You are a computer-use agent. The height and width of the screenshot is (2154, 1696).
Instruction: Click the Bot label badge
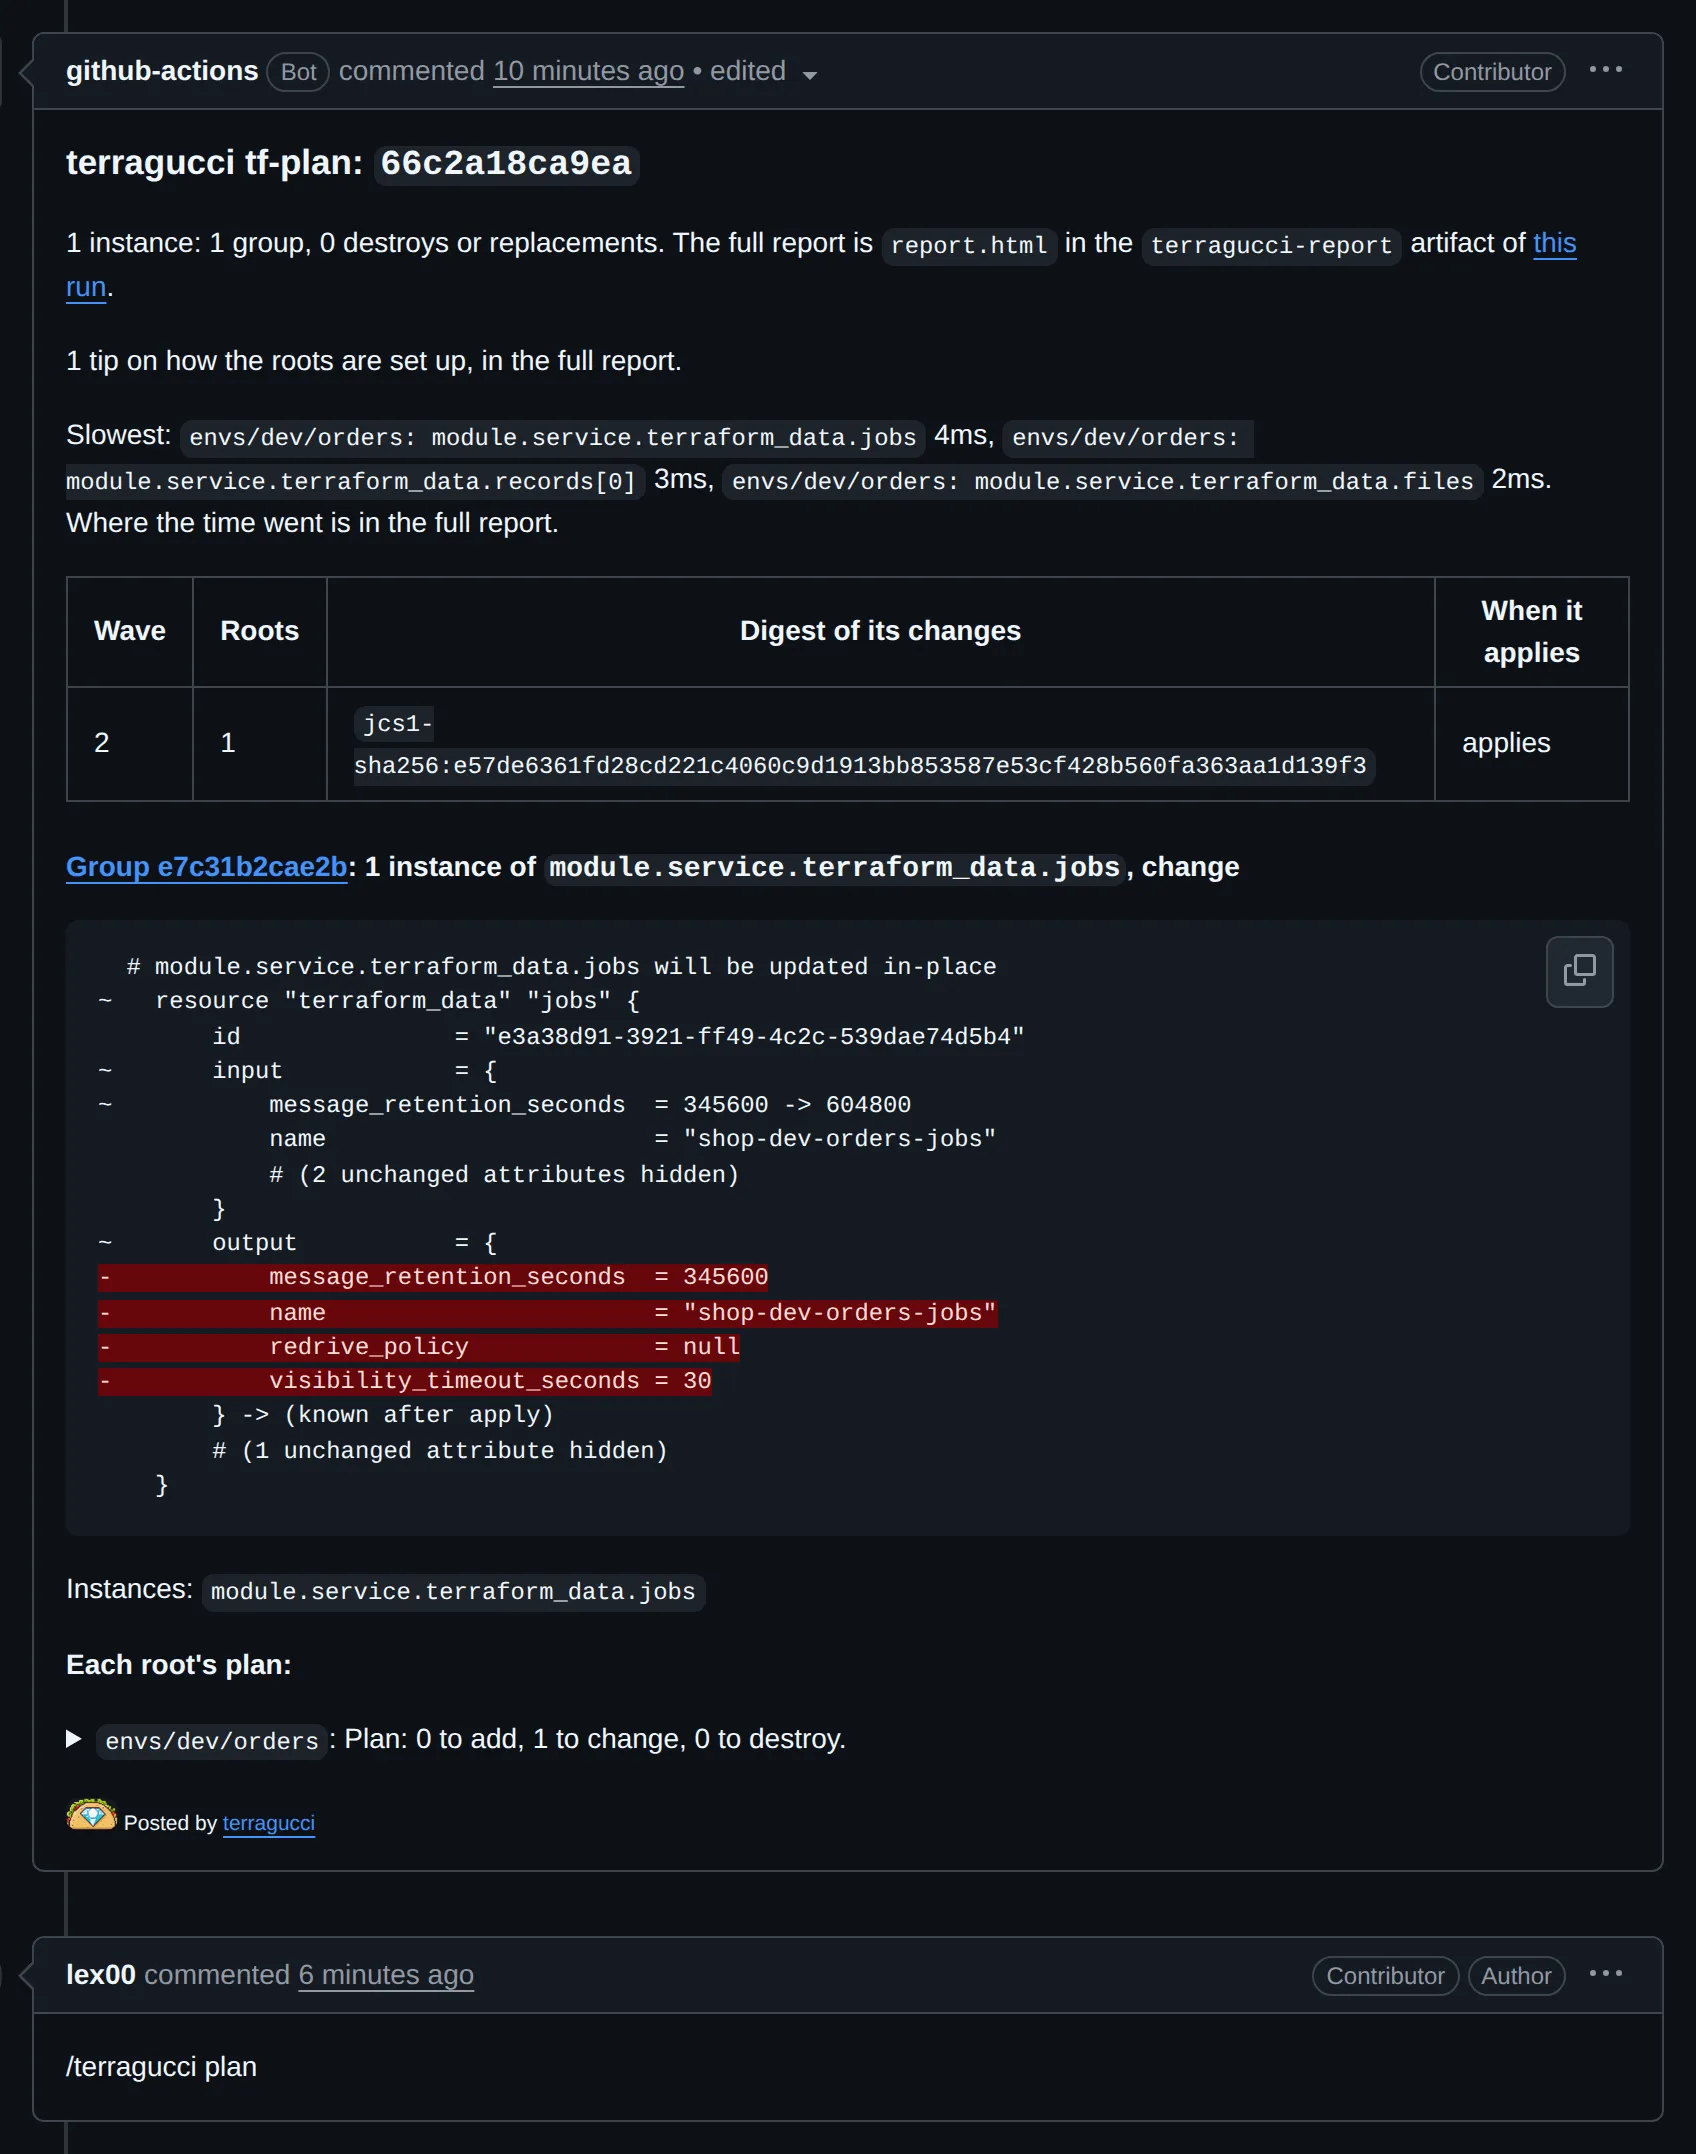pyautogui.click(x=298, y=72)
